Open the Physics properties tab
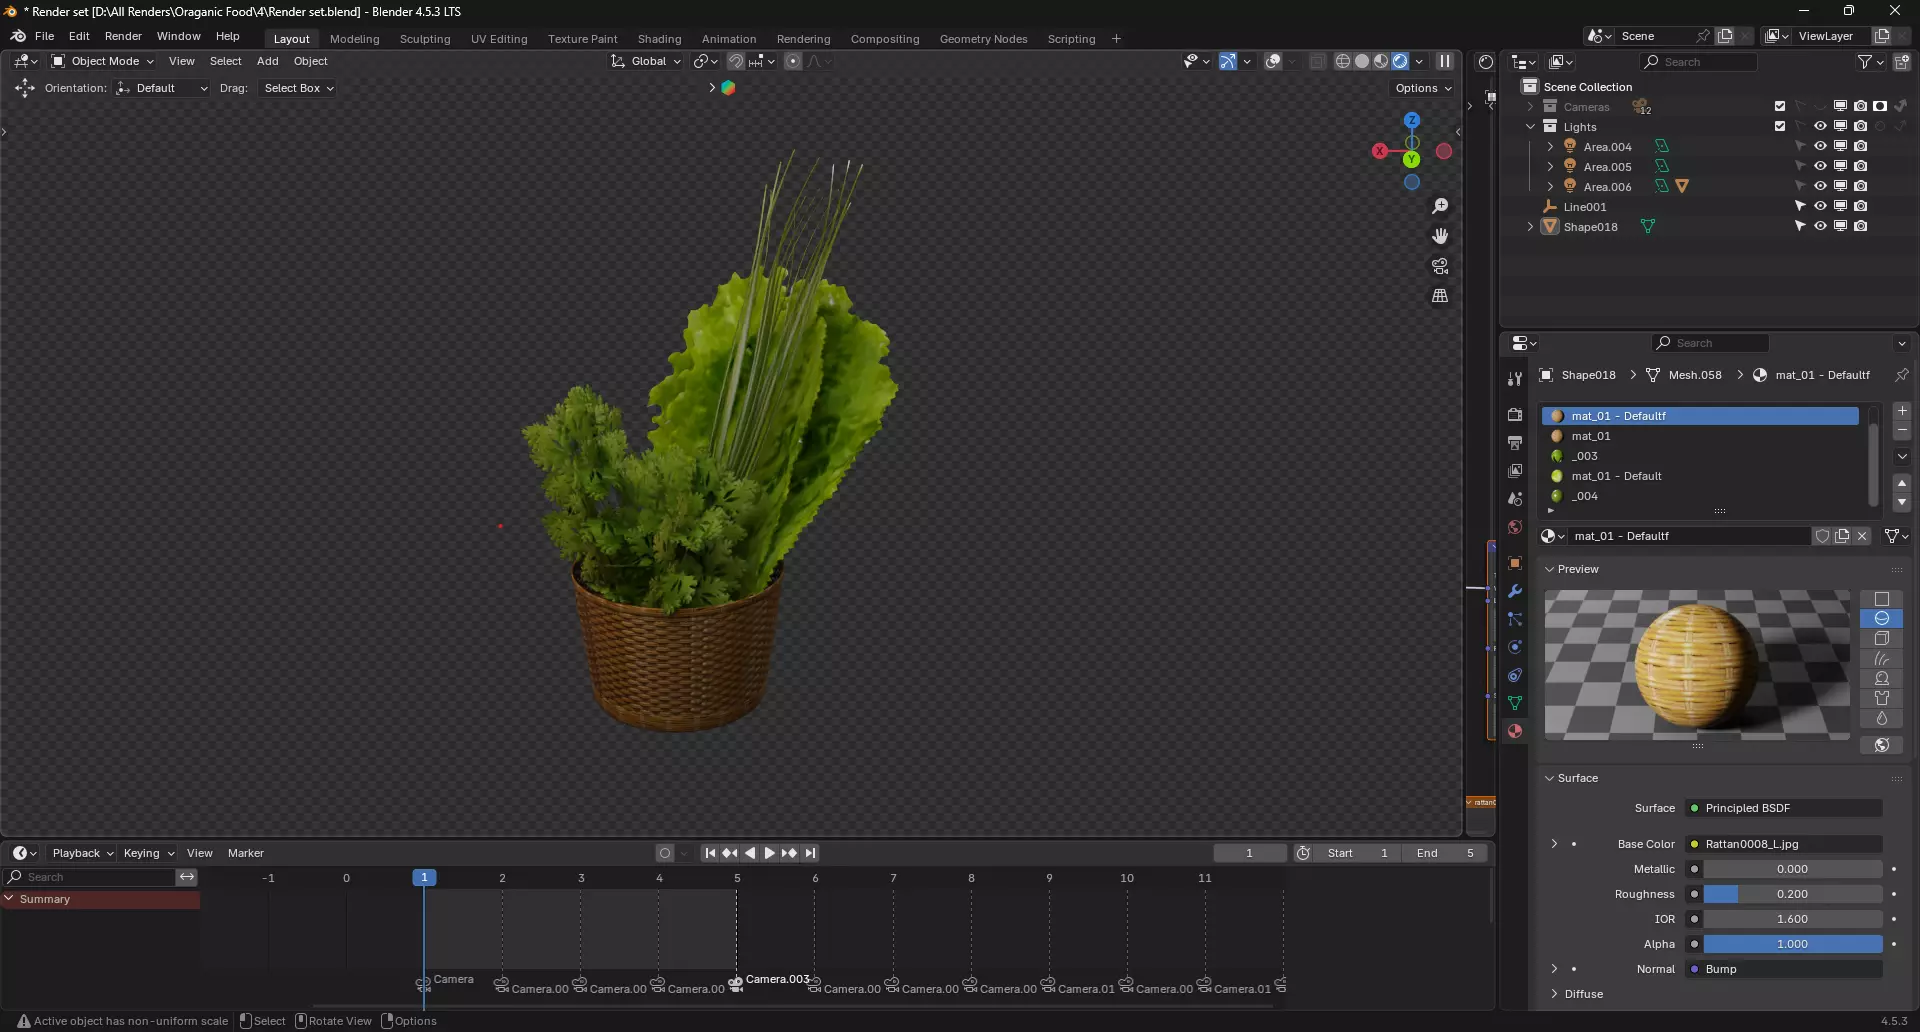Screen dimensions: 1920x1032 tap(1515, 647)
